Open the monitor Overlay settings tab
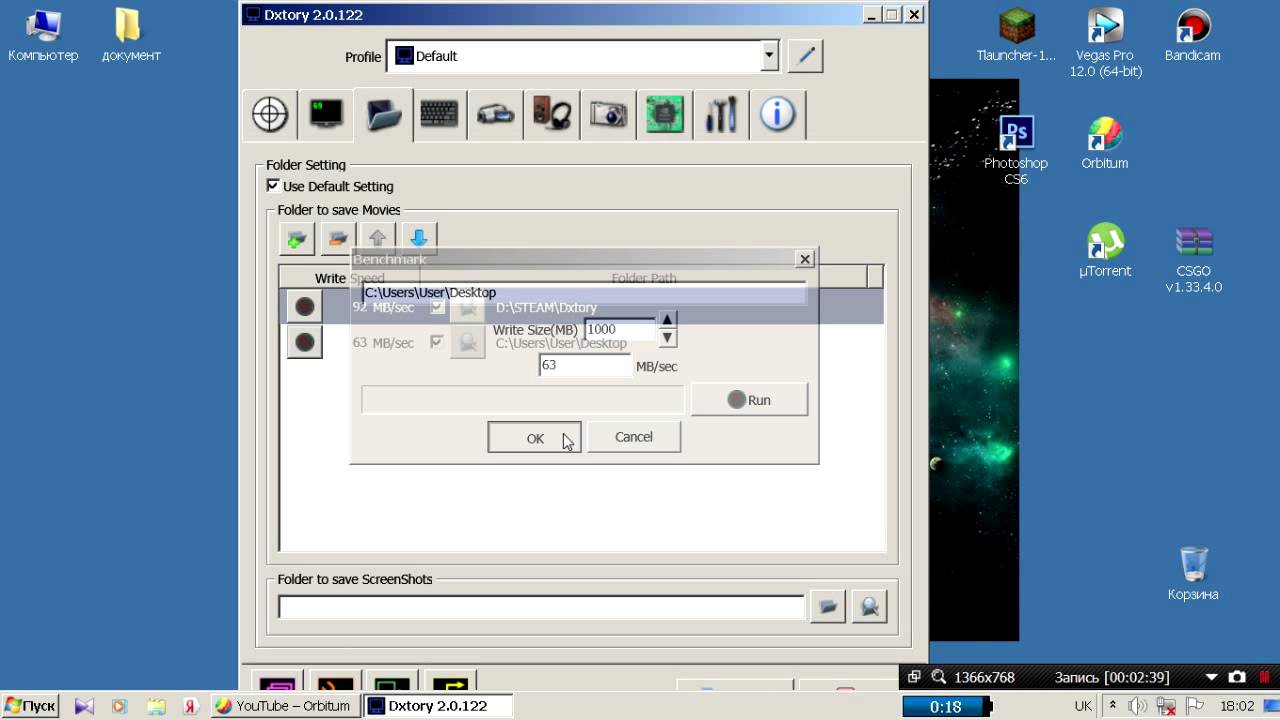The image size is (1280, 720). point(326,115)
